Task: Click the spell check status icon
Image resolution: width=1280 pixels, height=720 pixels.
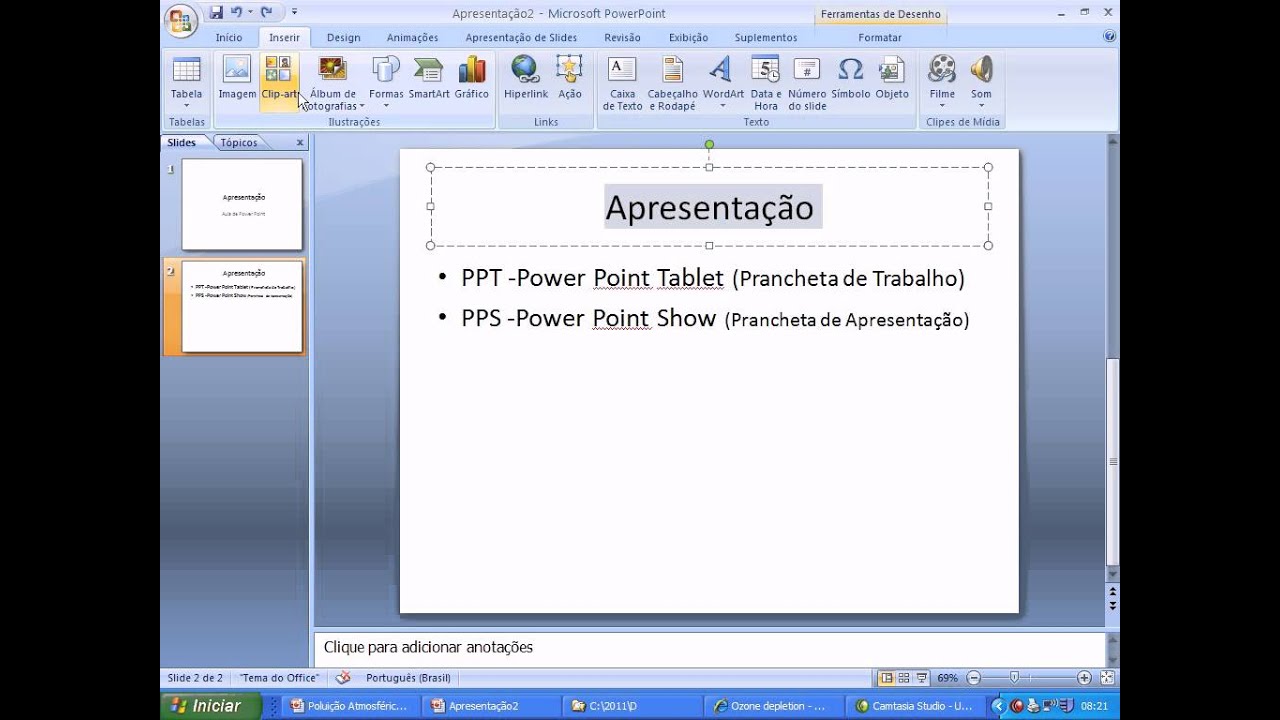Action: click(343, 678)
